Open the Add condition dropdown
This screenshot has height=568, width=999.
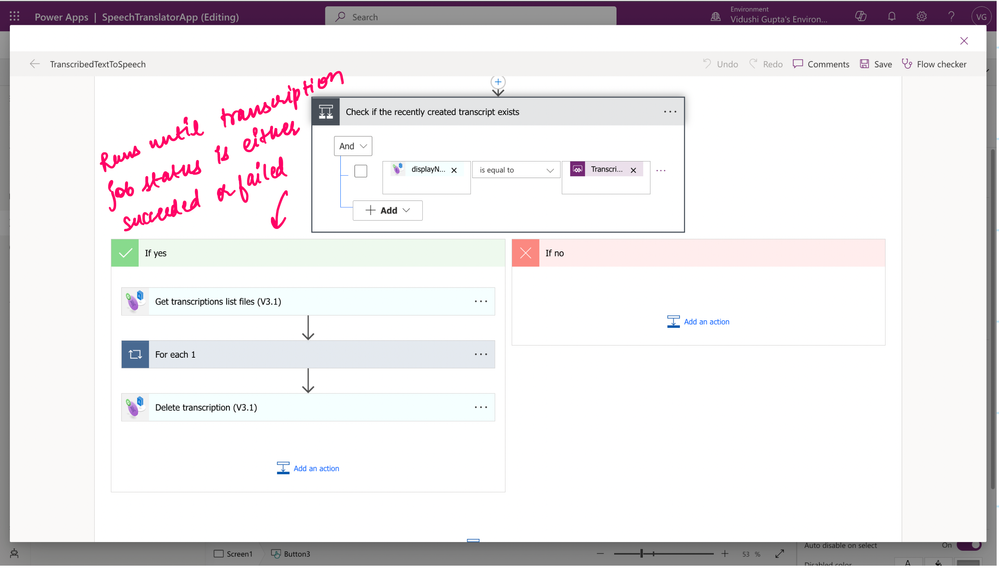(x=387, y=210)
